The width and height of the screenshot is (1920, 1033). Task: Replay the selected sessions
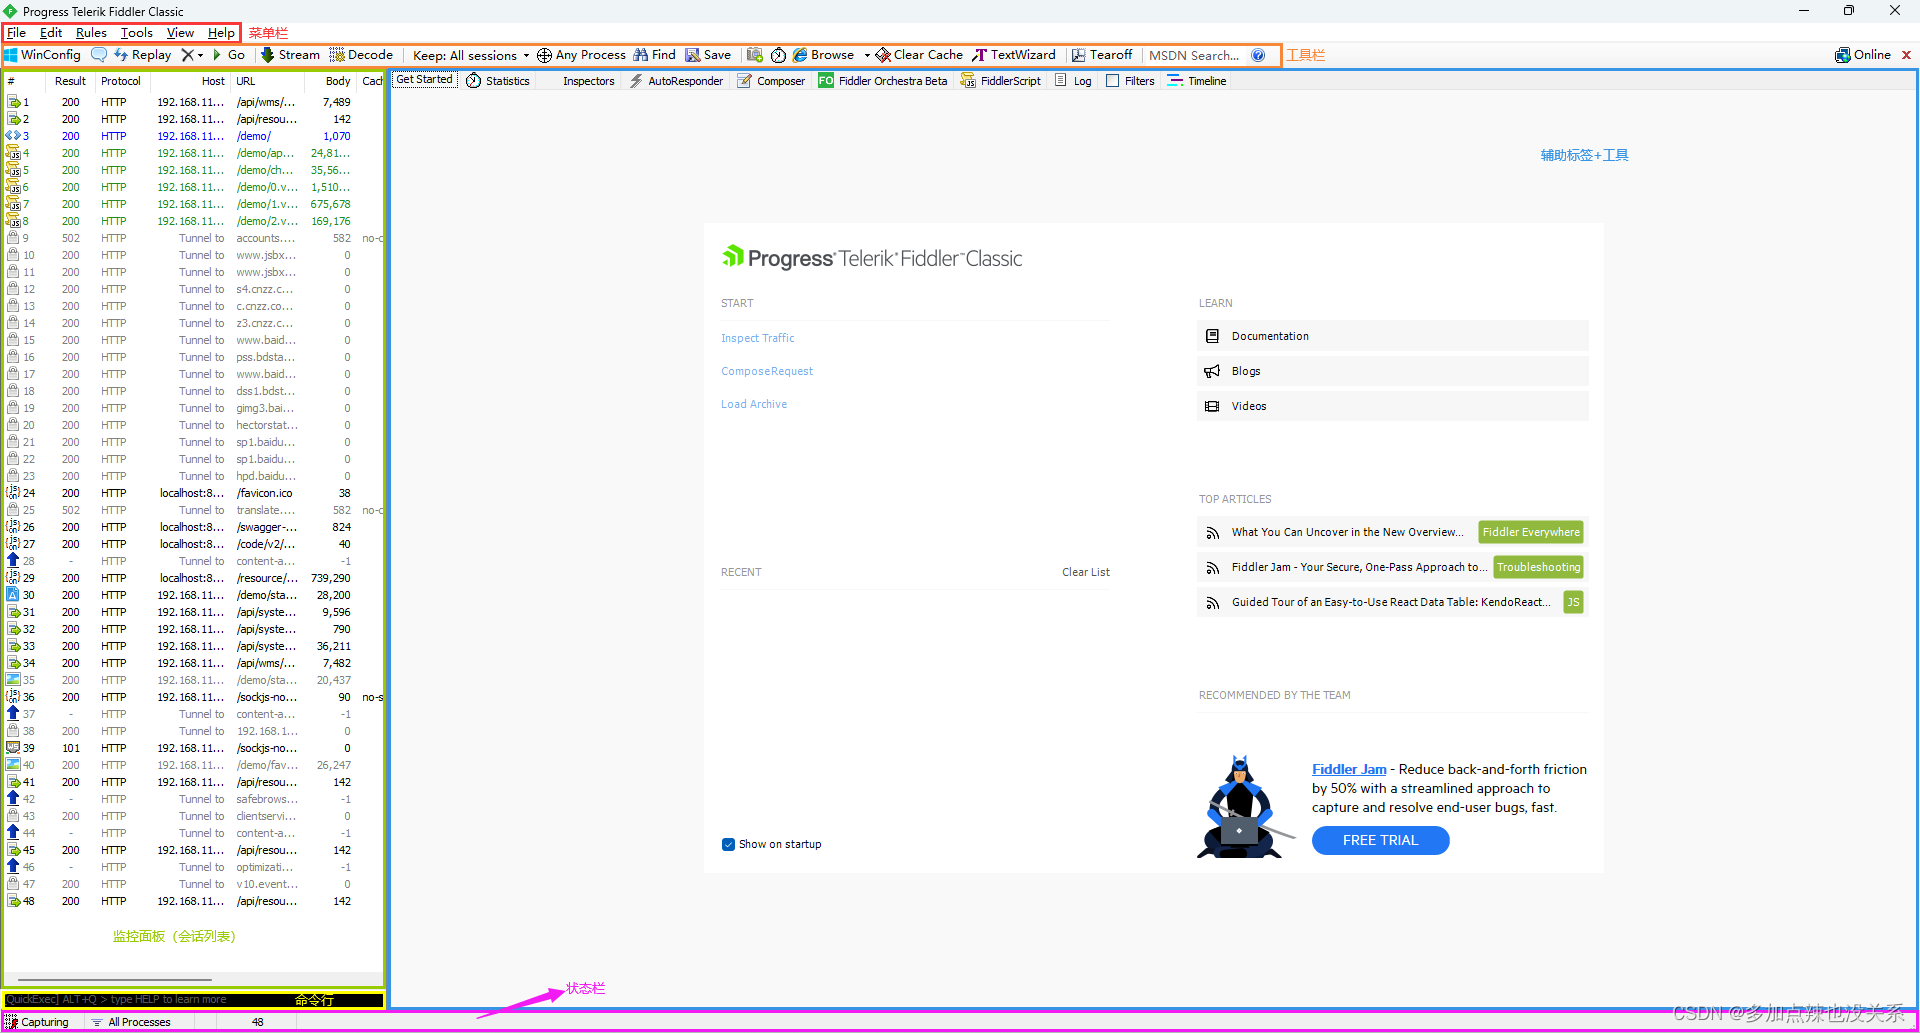pos(143,55)
